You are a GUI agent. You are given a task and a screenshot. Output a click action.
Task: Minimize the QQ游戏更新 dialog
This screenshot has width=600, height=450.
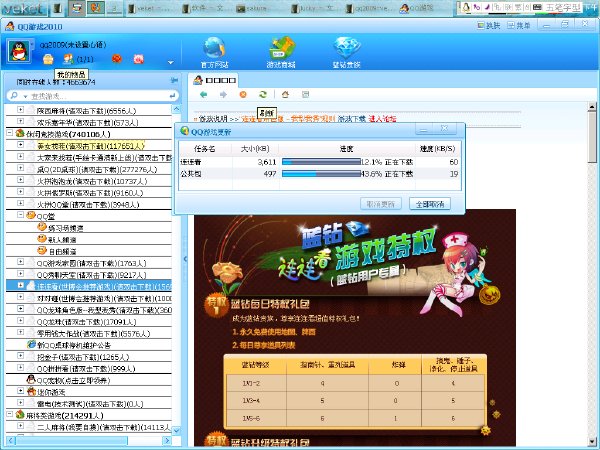[424, 130]
